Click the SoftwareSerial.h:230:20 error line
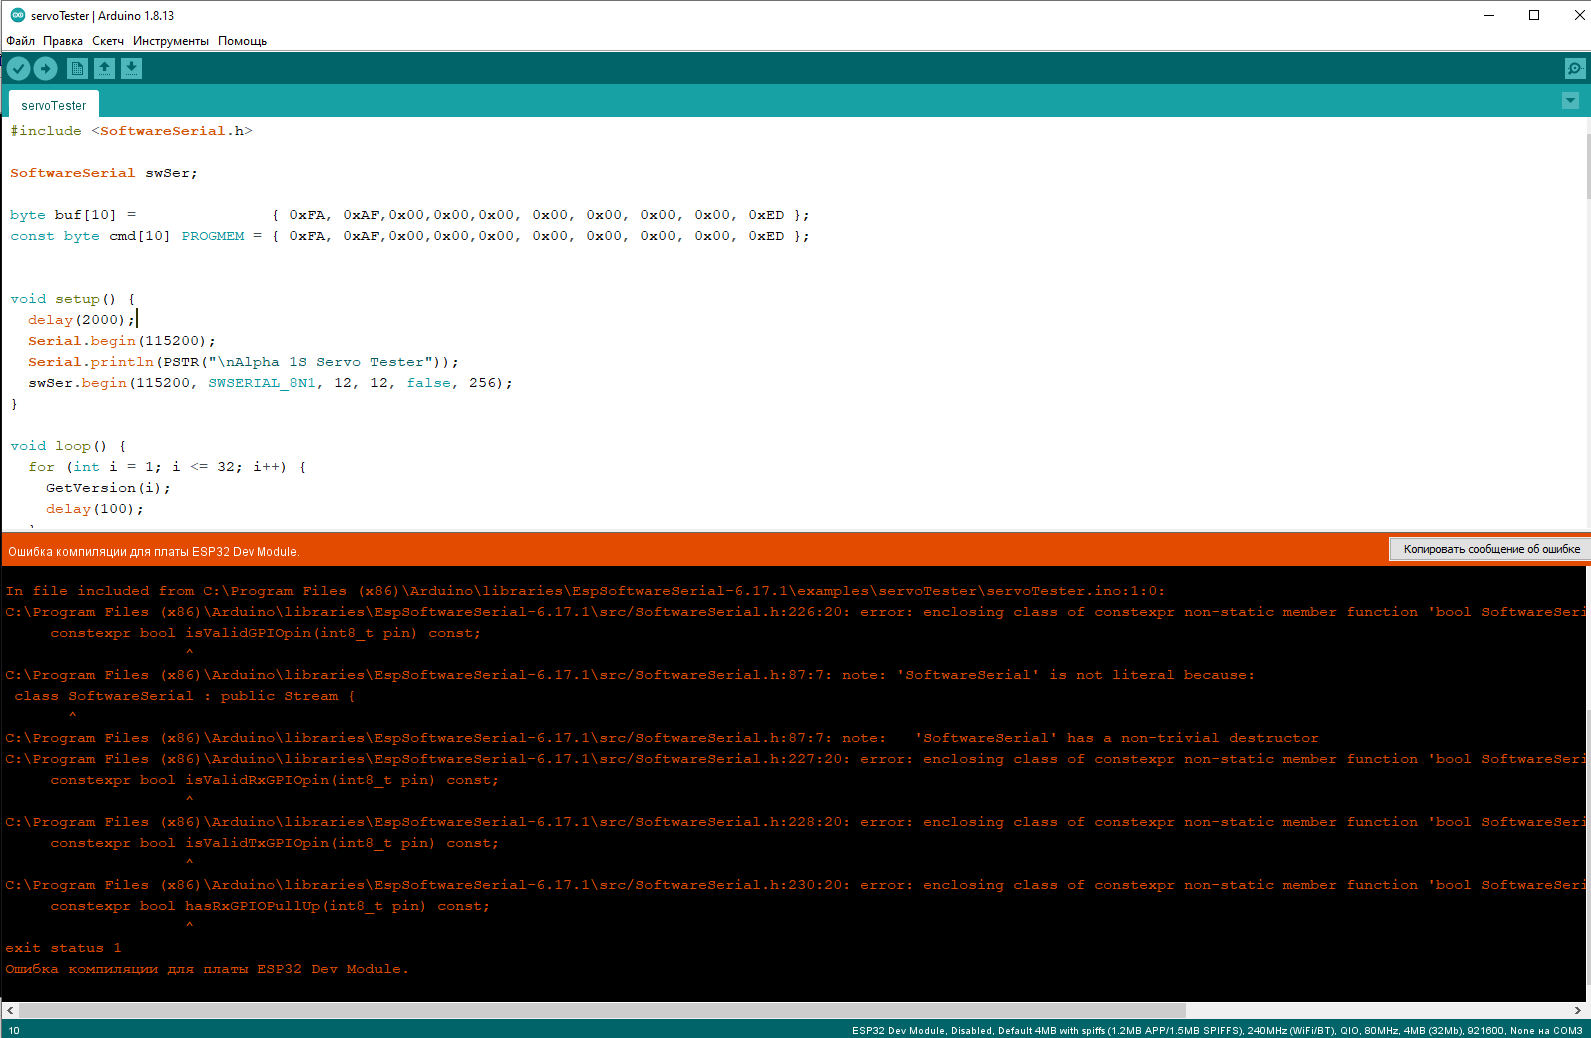The image size is (1591, 1038). point(795,885)
